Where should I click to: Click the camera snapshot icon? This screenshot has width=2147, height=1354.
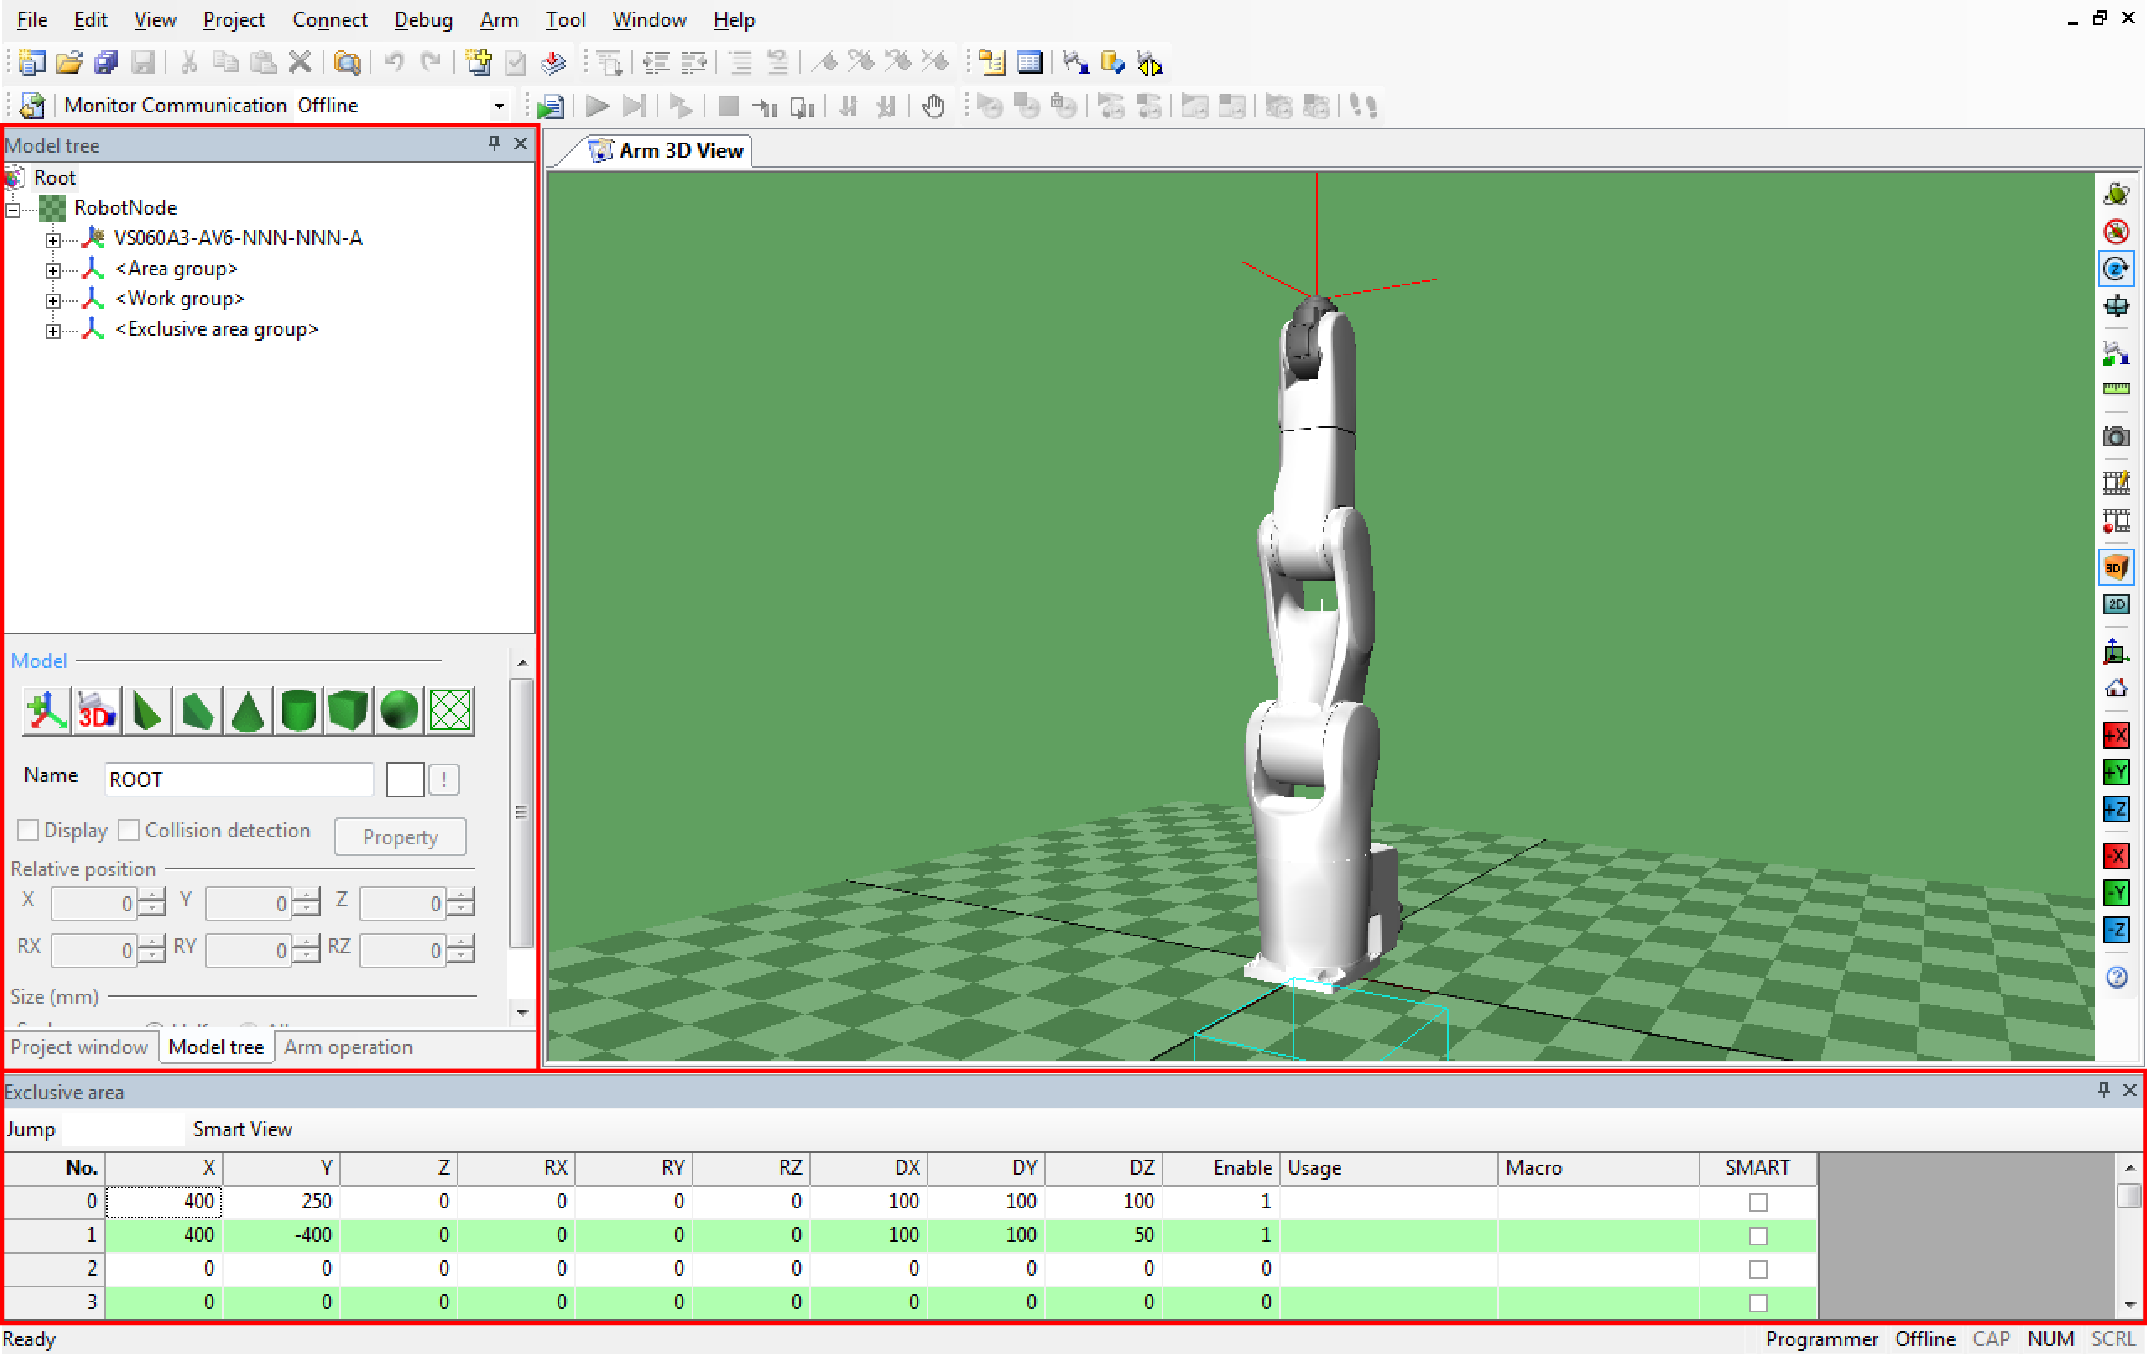2116,437
